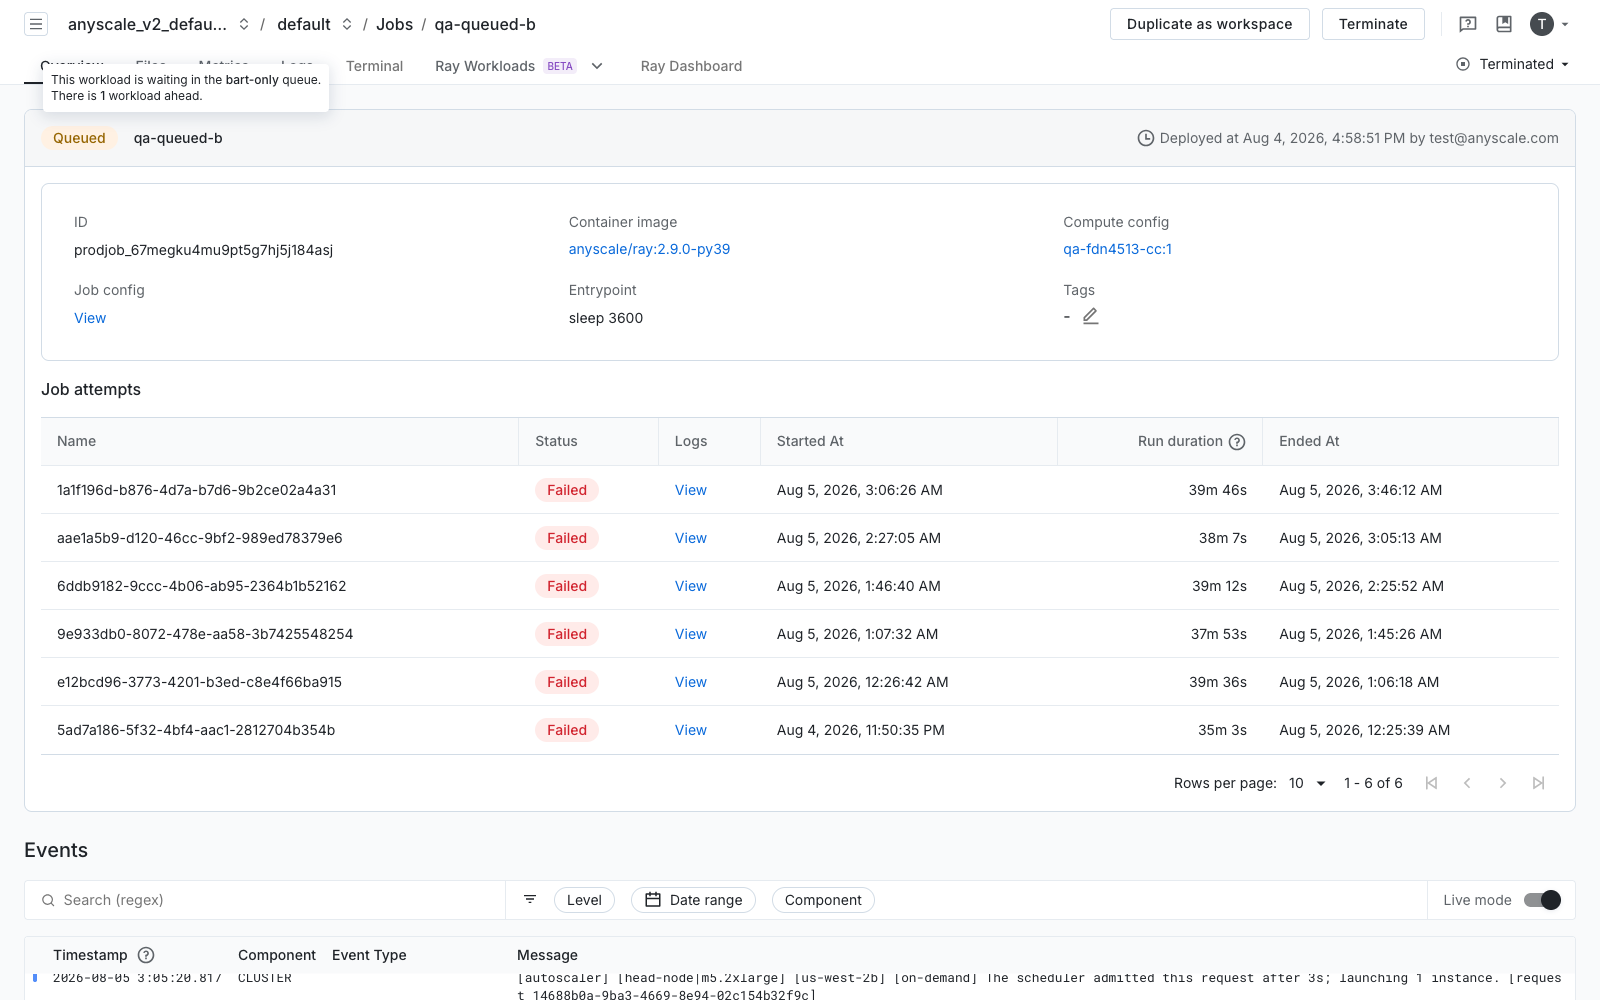The image size is (1600, 1000).
Task: Edit tags with the pencil icon
Action: pyautogui.click(x=1091, y=316)
